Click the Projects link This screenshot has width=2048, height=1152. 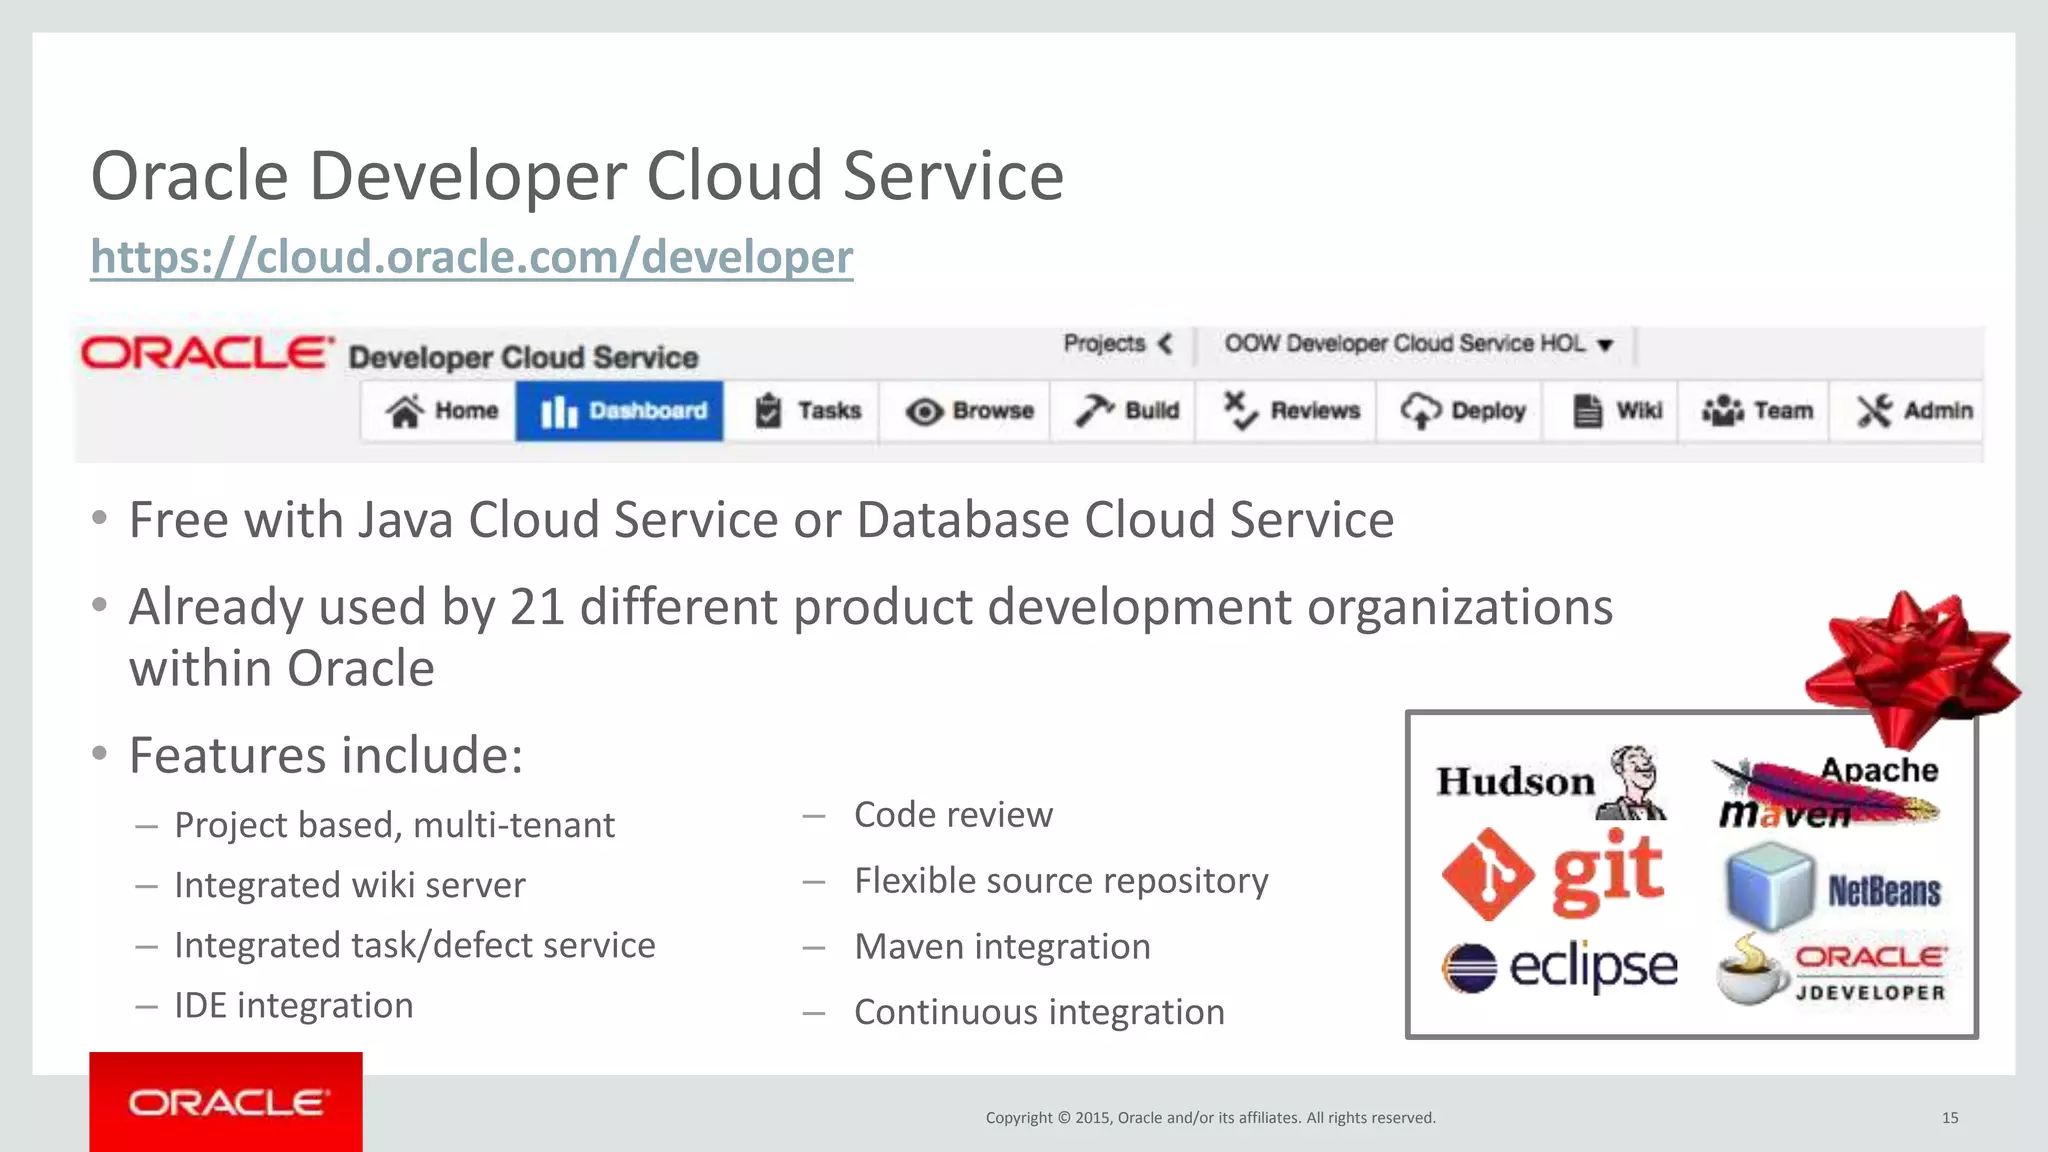[x=1104, y=344]
